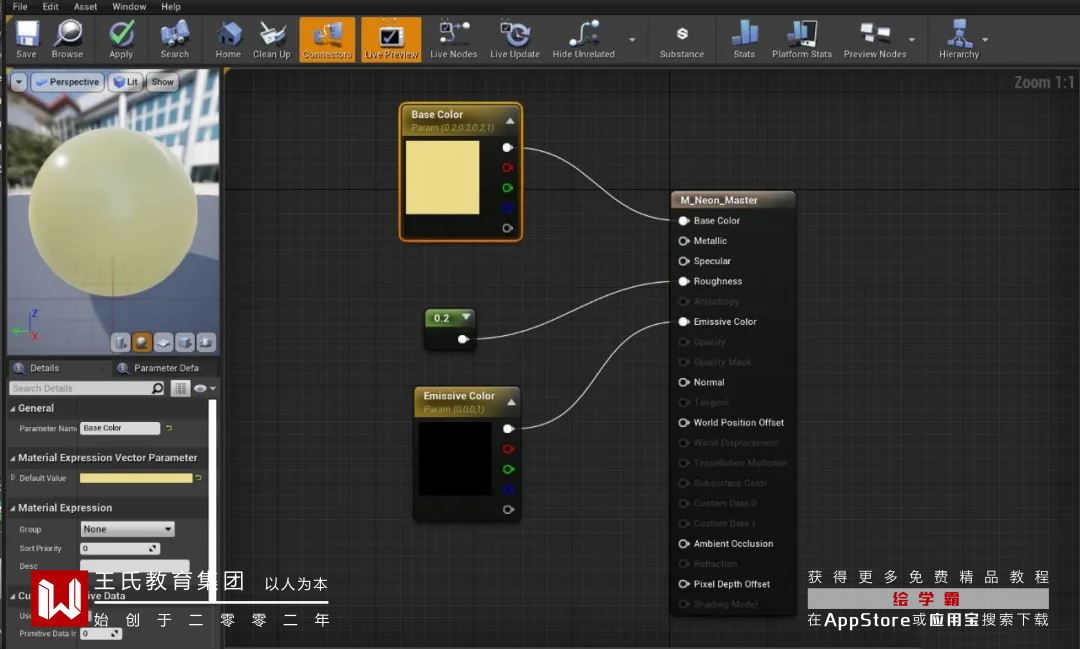Click the Substance toolbar icon
This screenshot has height=649, width=1080.
click(682, 39)
